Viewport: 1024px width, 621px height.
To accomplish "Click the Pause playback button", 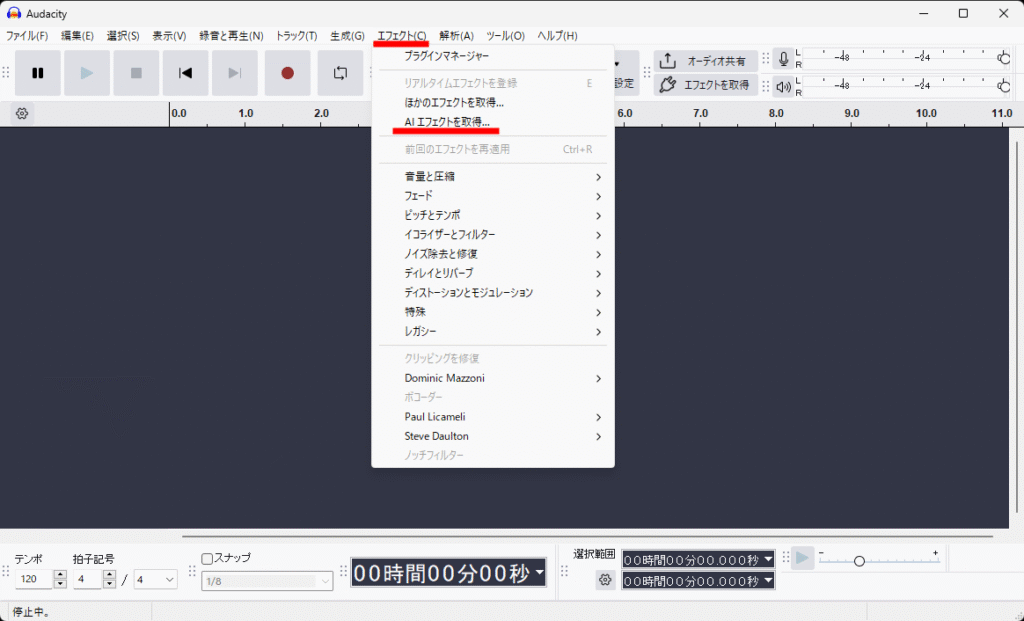I will tap(38, 73).
